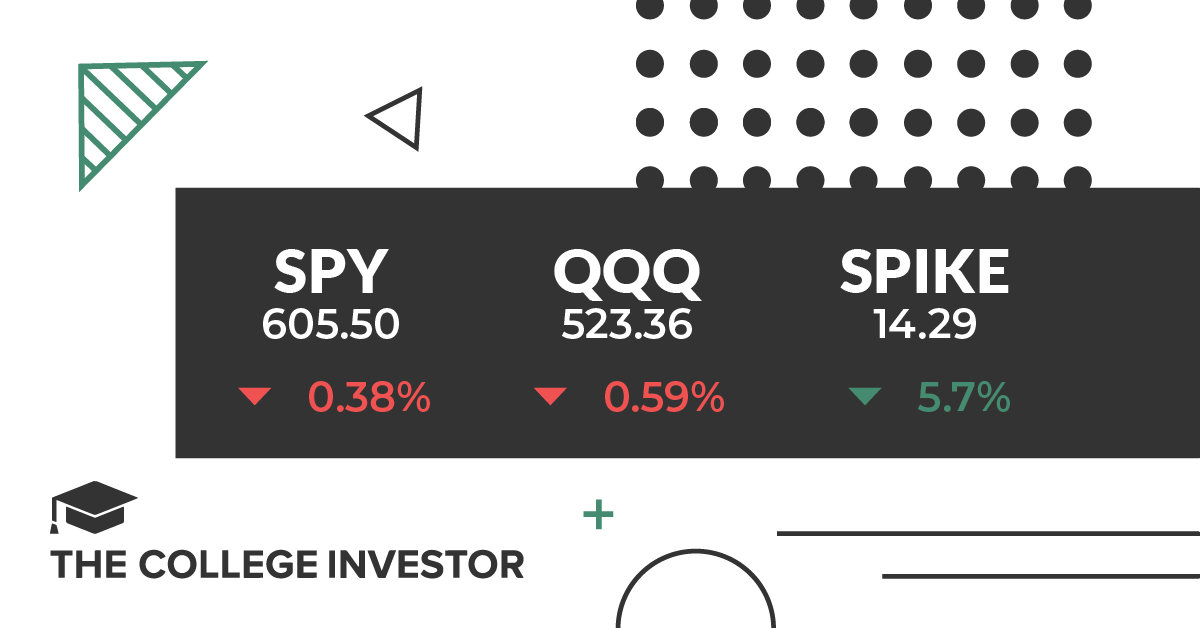Click the outlined semicircle at the bottom
1200x628 pixels.
pos(695,588)
